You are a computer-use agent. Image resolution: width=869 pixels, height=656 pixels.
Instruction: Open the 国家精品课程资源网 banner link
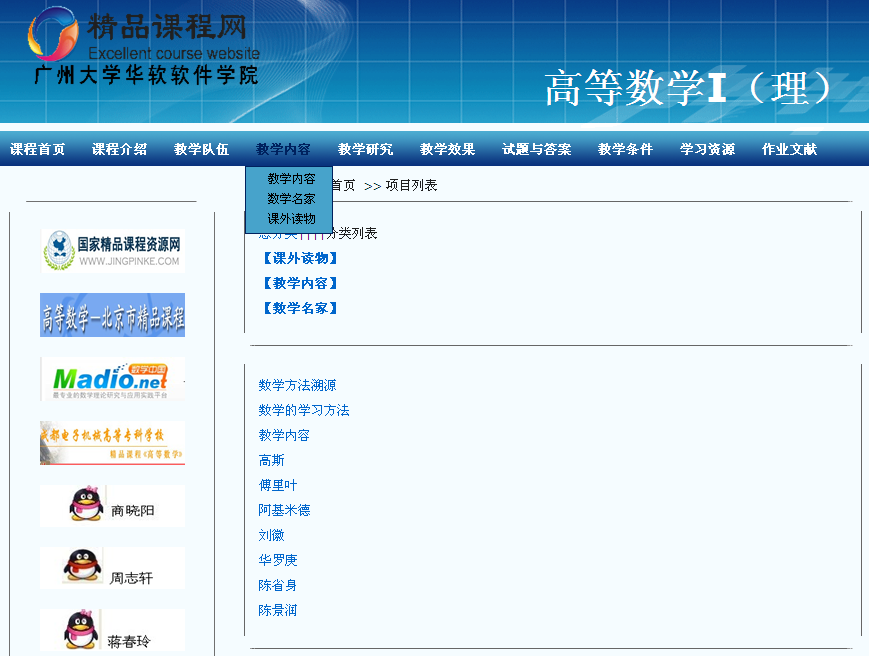pos(112,251)
